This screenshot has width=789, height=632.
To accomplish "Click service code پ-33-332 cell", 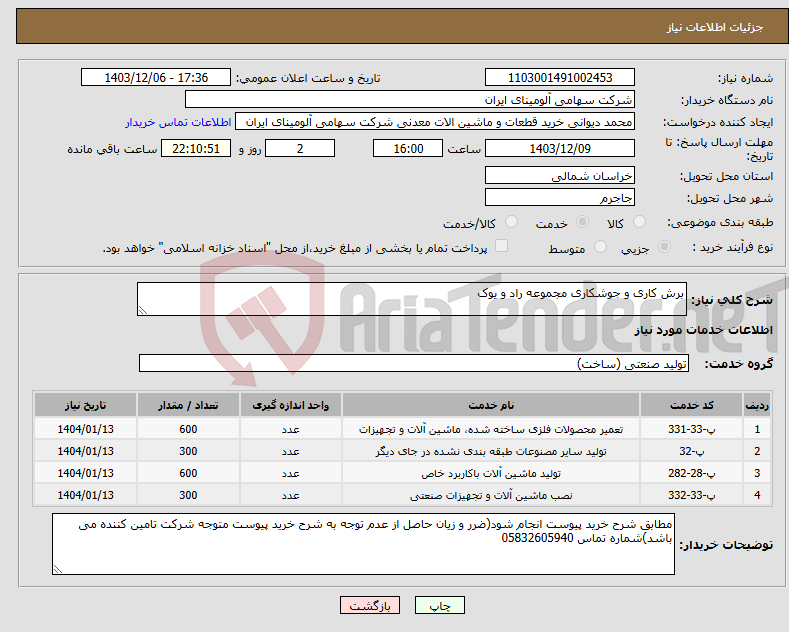I will [691, 495].
